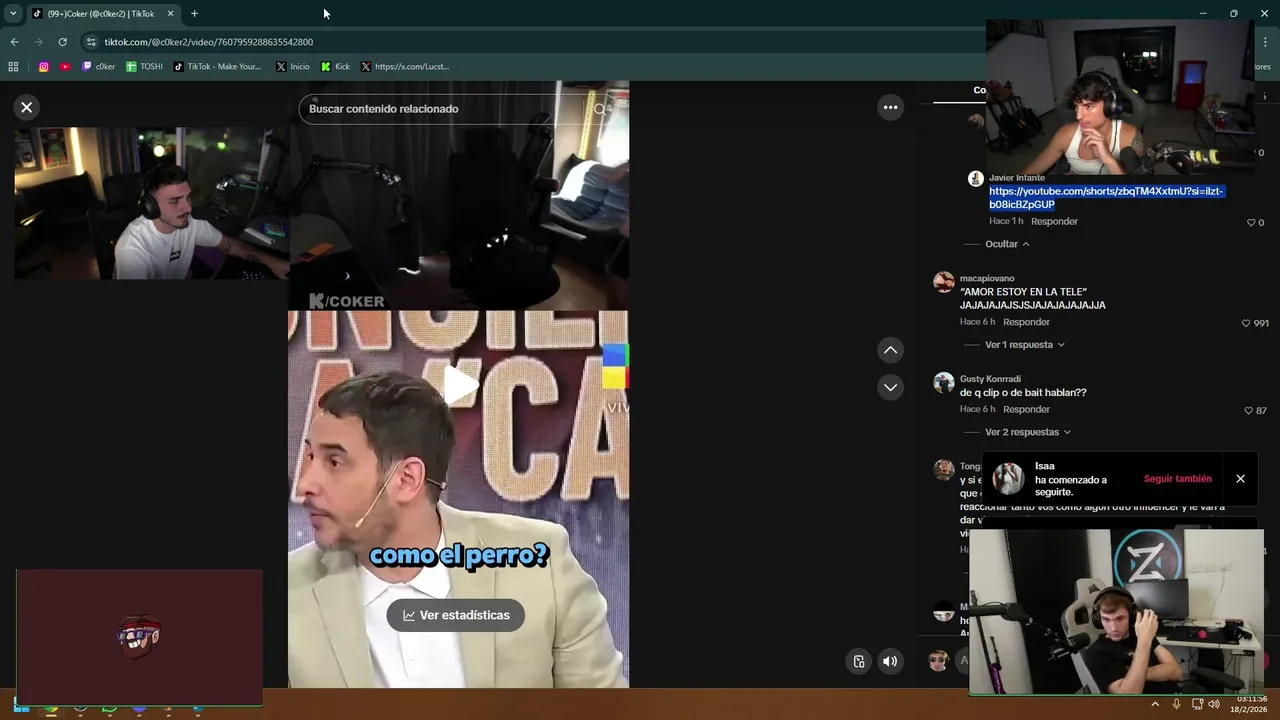Open the https://x.com/Lucst... bookmark
The image size is (1280, 720).
tap(405, 67)
